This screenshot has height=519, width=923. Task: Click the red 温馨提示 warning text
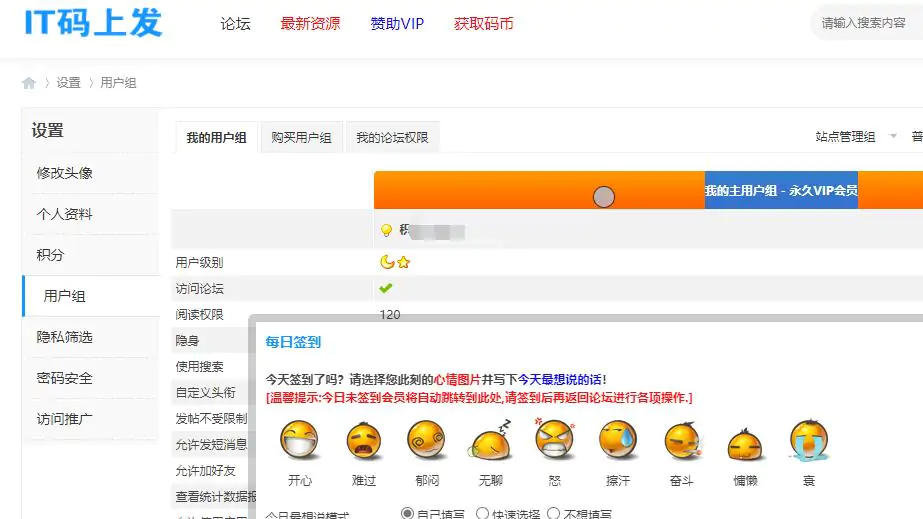point(479,398)
